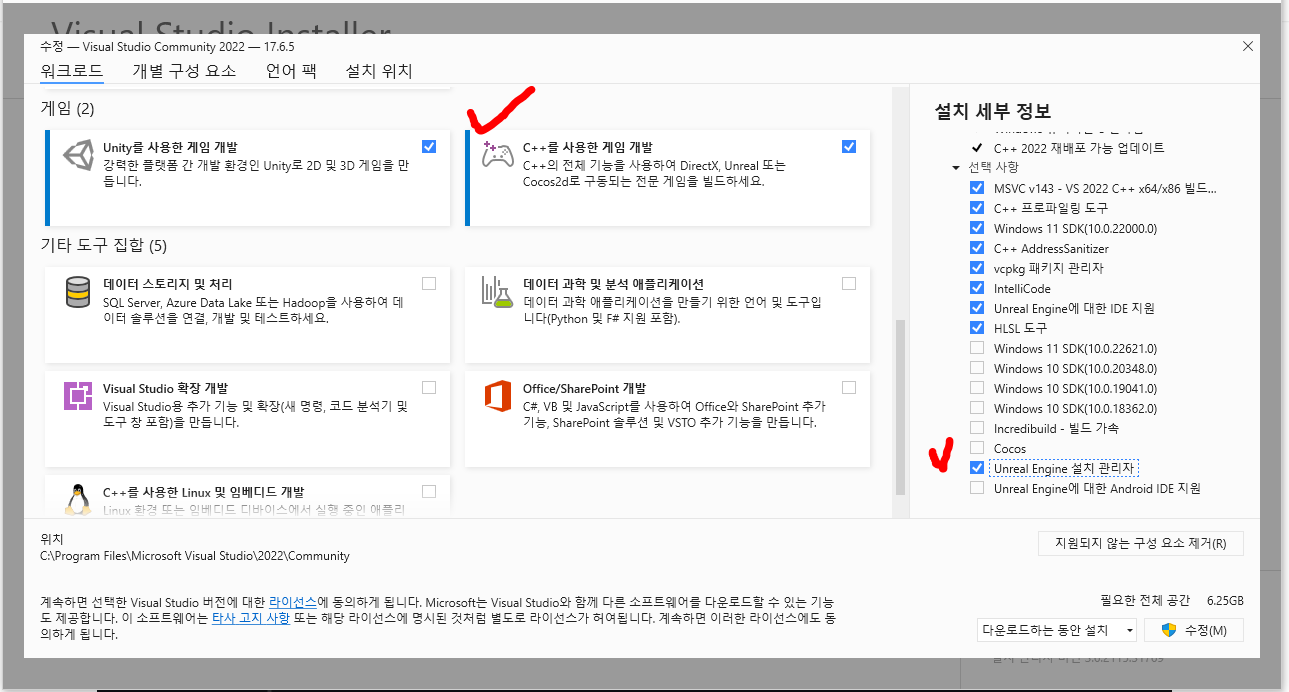Close the Visual Studio modify dialog
Viewport: 1289px width, 692px height.
(x=1247, y=46)
